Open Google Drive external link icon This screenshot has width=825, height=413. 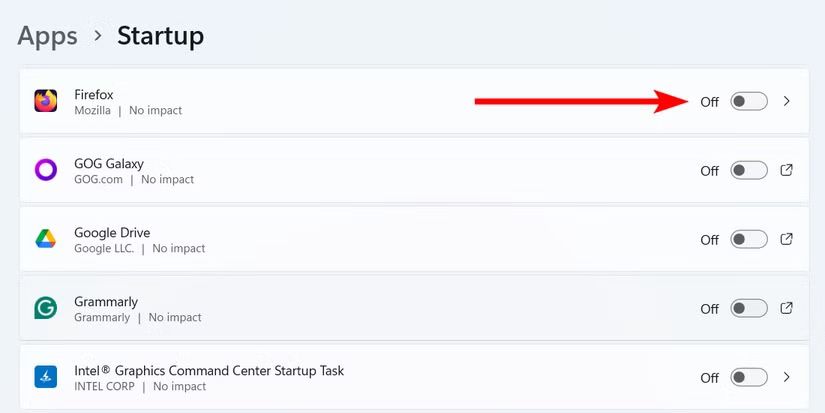click(x=786, y=239)
